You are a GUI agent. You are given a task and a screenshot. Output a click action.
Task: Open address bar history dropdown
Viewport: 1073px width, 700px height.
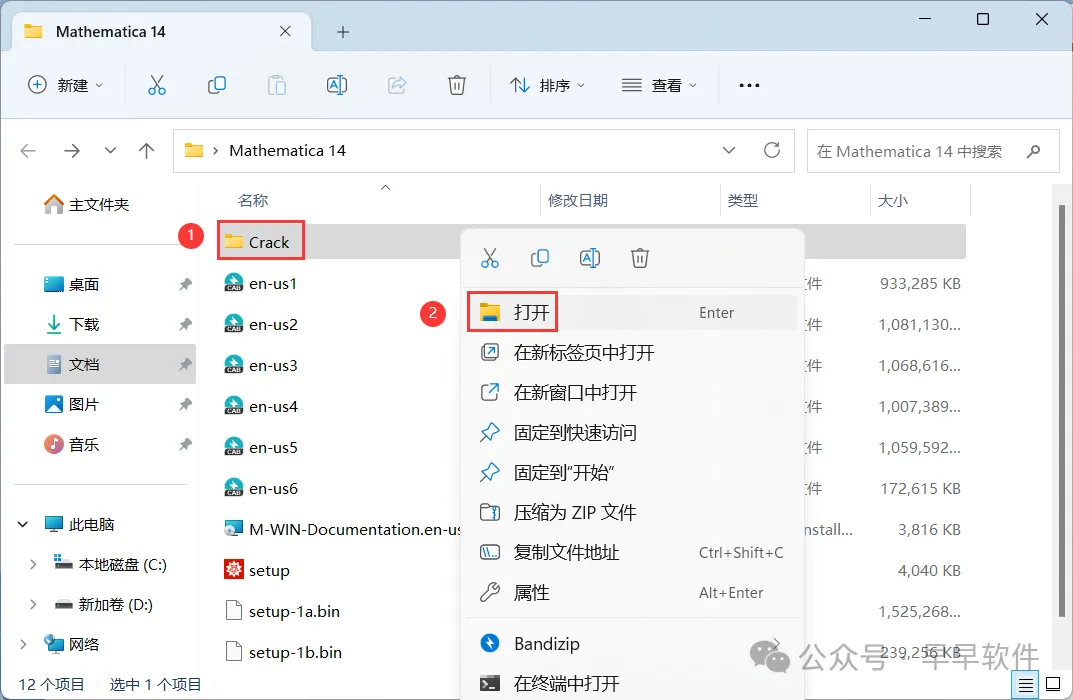[729, 151]
